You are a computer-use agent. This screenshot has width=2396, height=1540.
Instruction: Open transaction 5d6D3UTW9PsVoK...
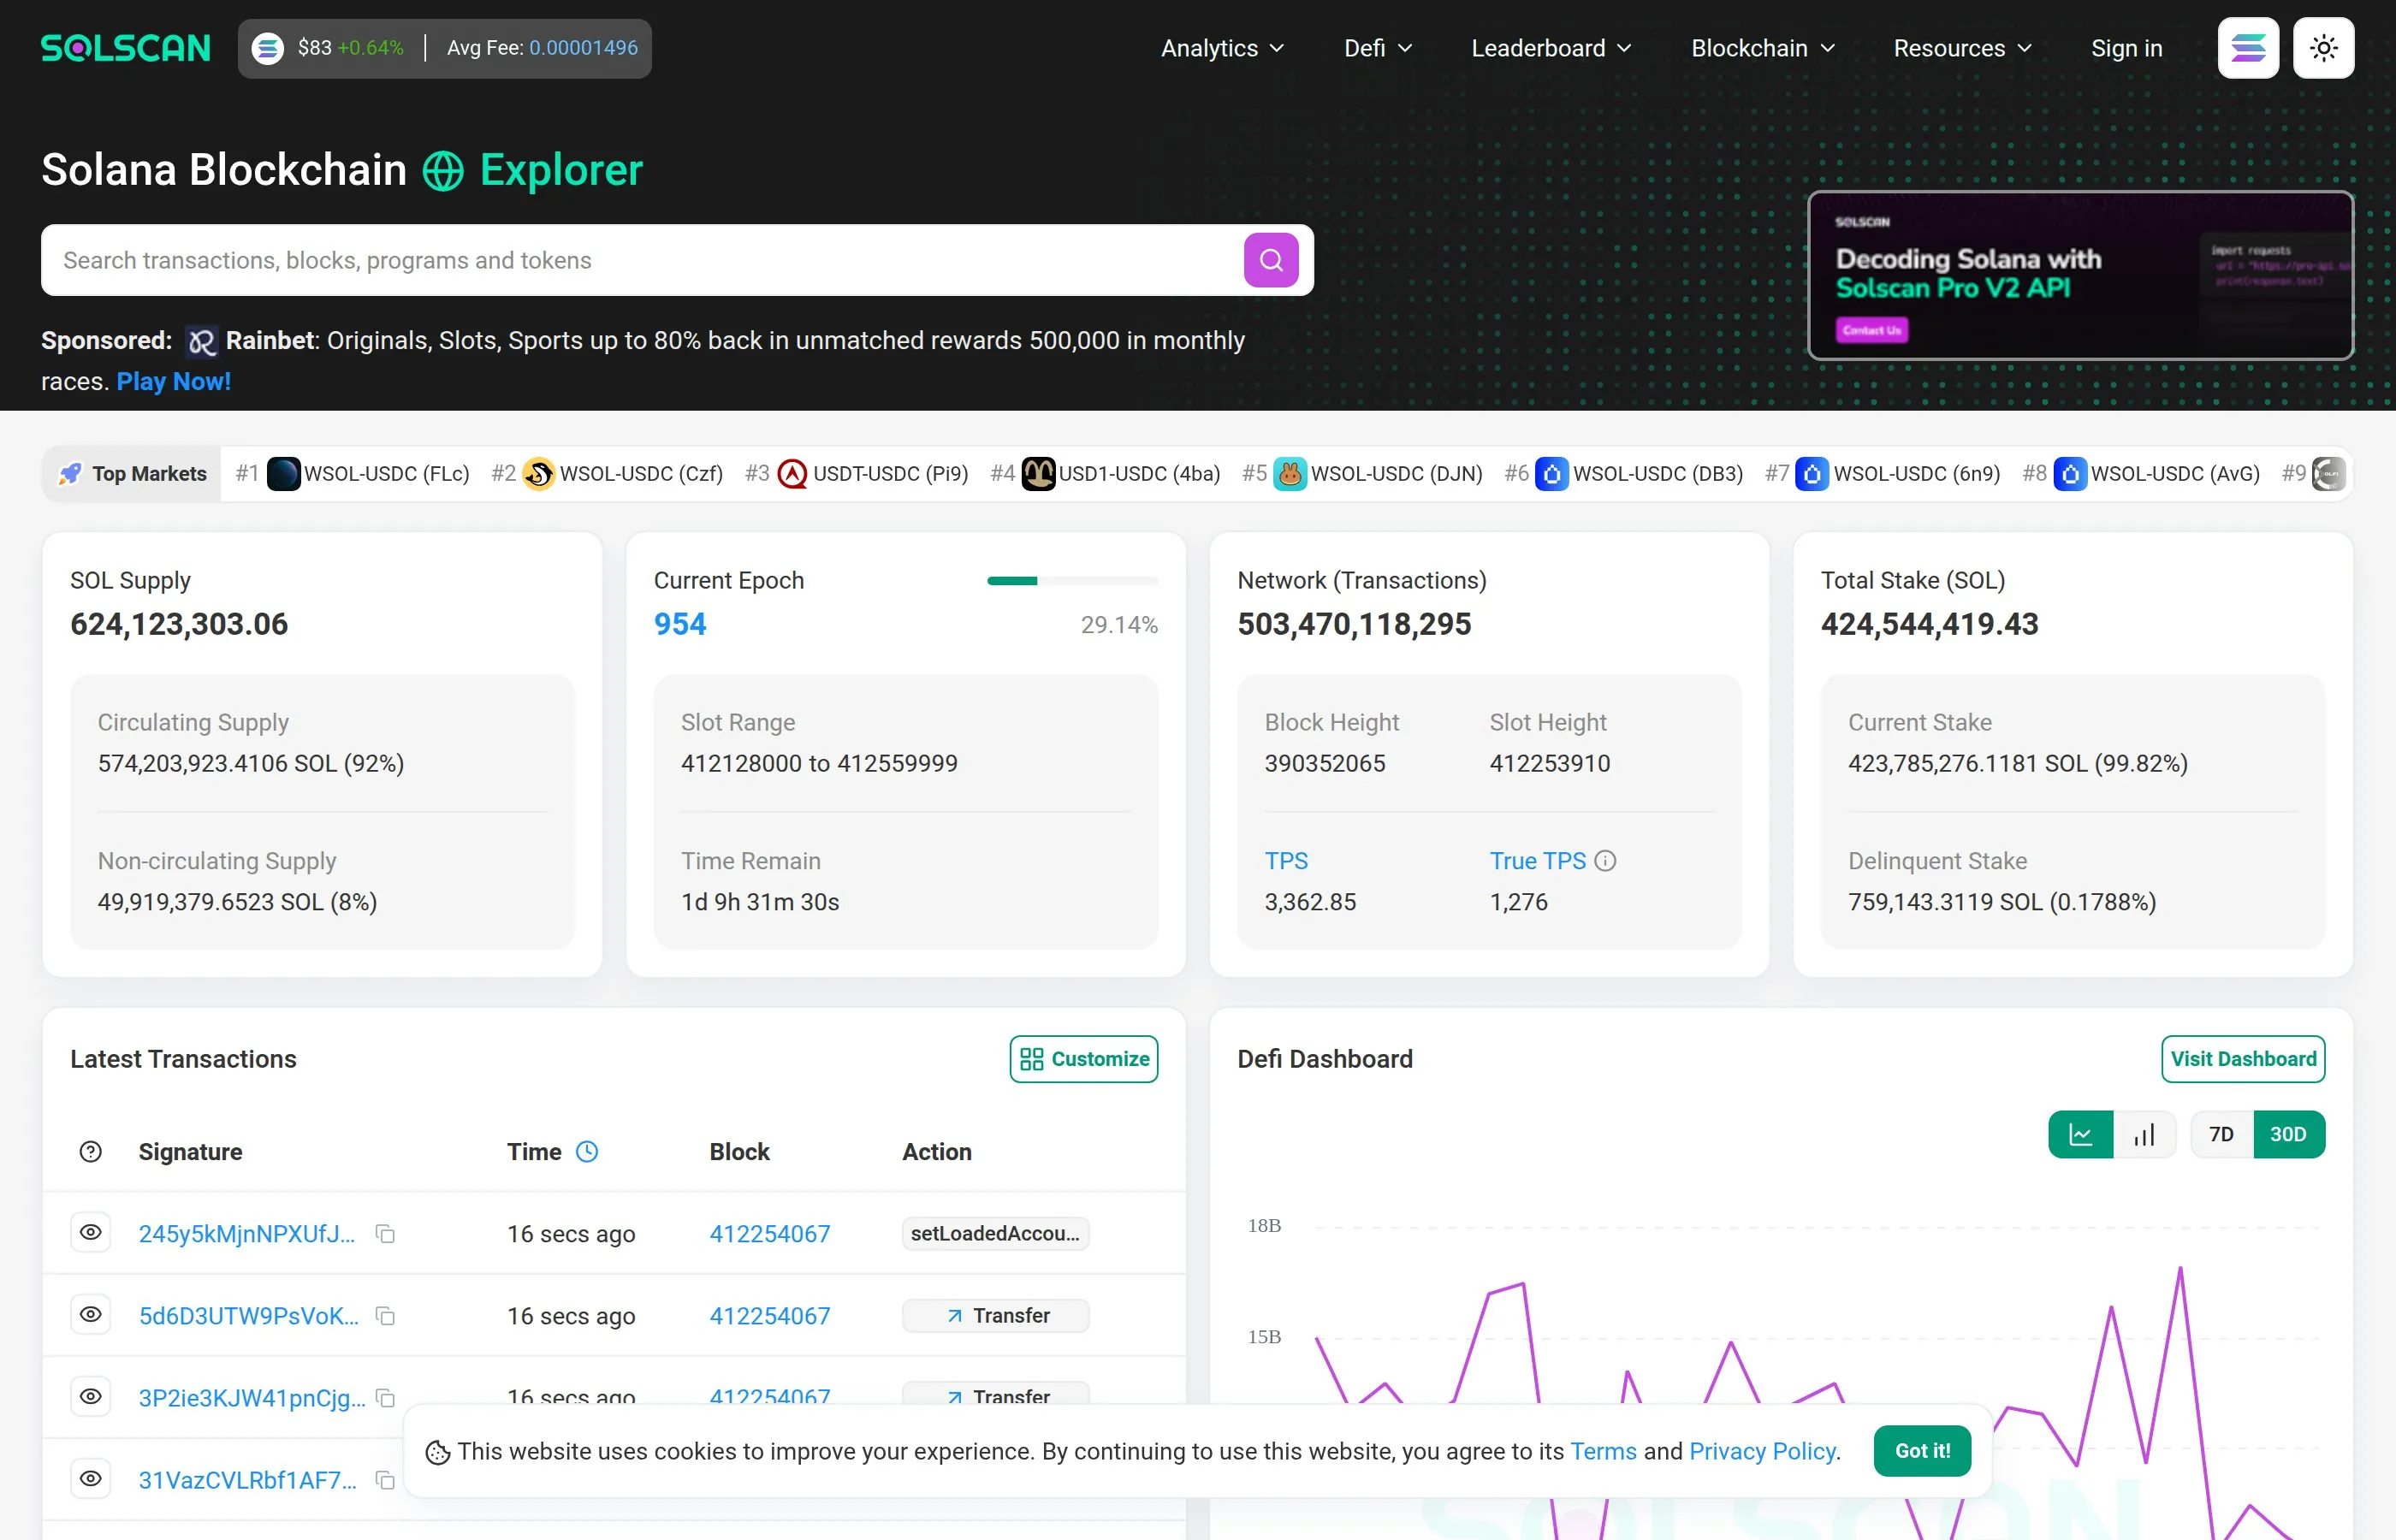click(249, 1316)
